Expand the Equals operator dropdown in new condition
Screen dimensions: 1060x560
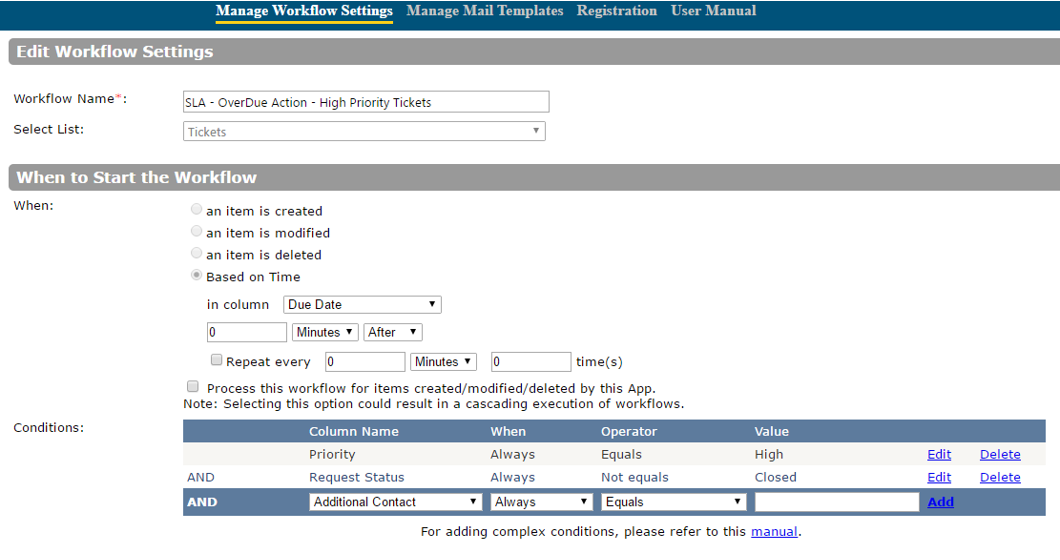click(674, 502)
